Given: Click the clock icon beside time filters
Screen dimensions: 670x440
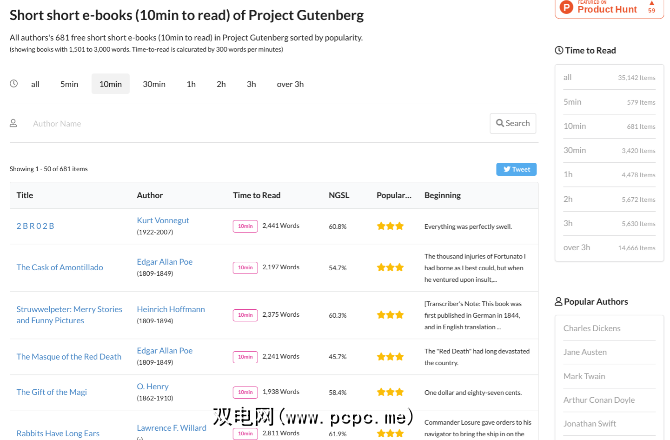Looking at the screenshot, I should tap(14, 83).
